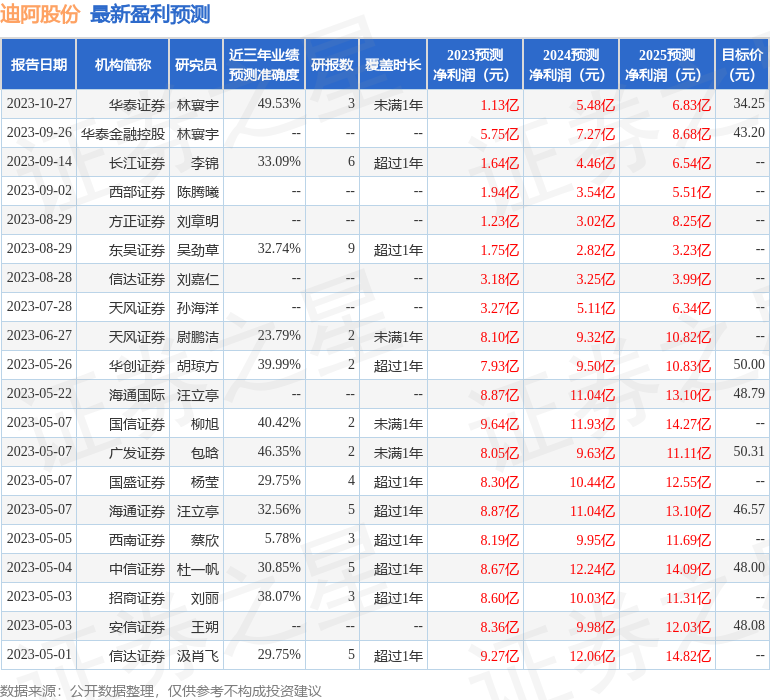
Task: Click researcher 杨莹
Action: (205, 482)
